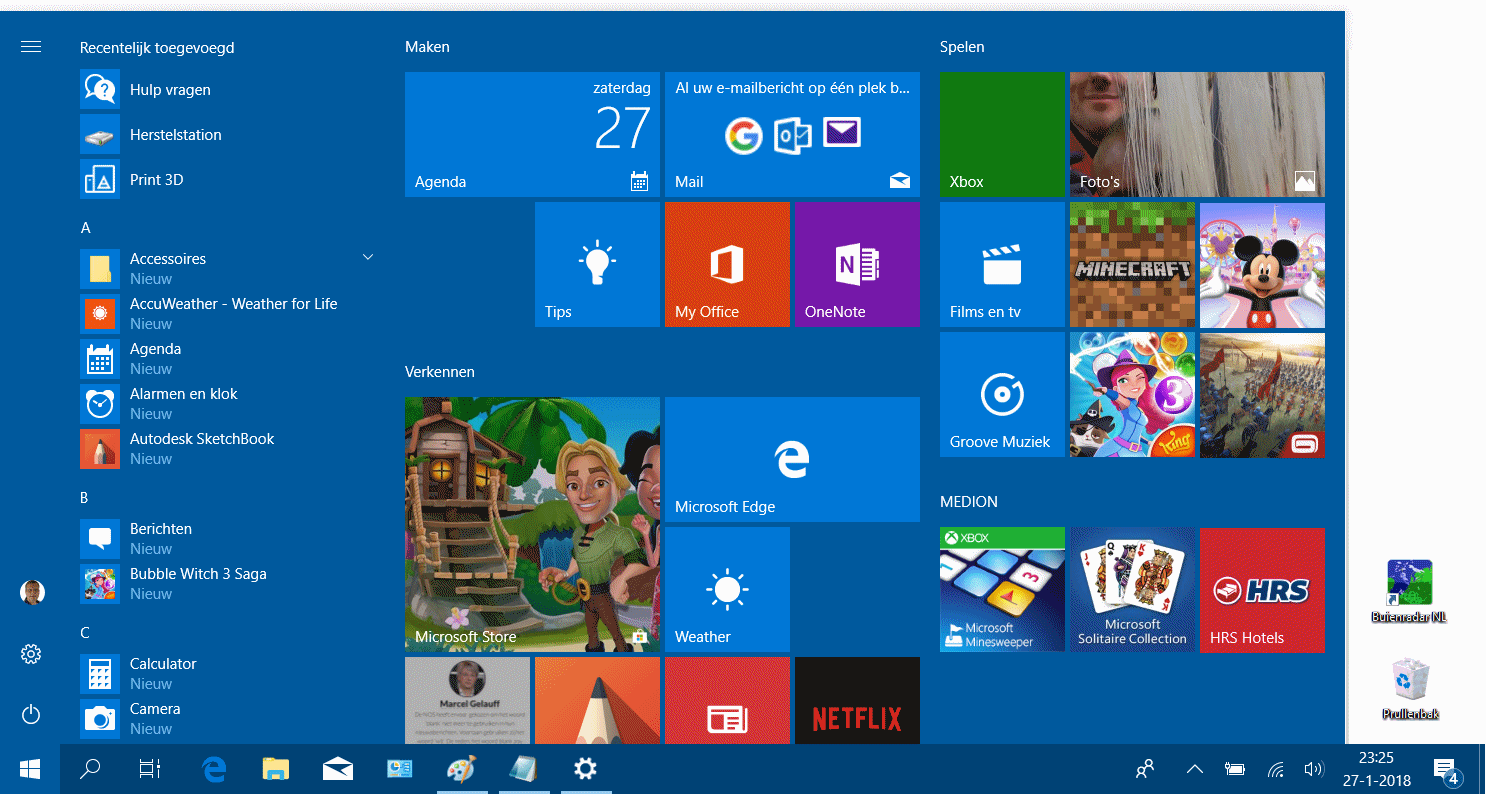Open the Mickey Mouse game tile
This screenshot has height=794, width=1486.
tap(1262, 264)
